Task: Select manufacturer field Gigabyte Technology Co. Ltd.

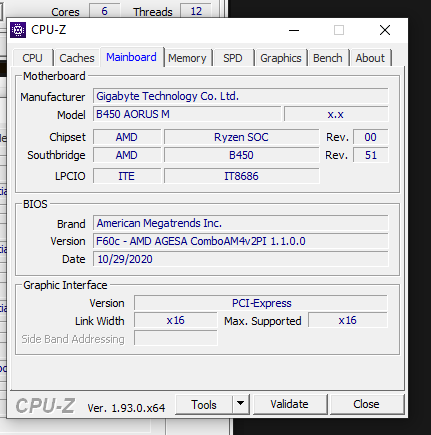Action: click(x=240, y=96)
